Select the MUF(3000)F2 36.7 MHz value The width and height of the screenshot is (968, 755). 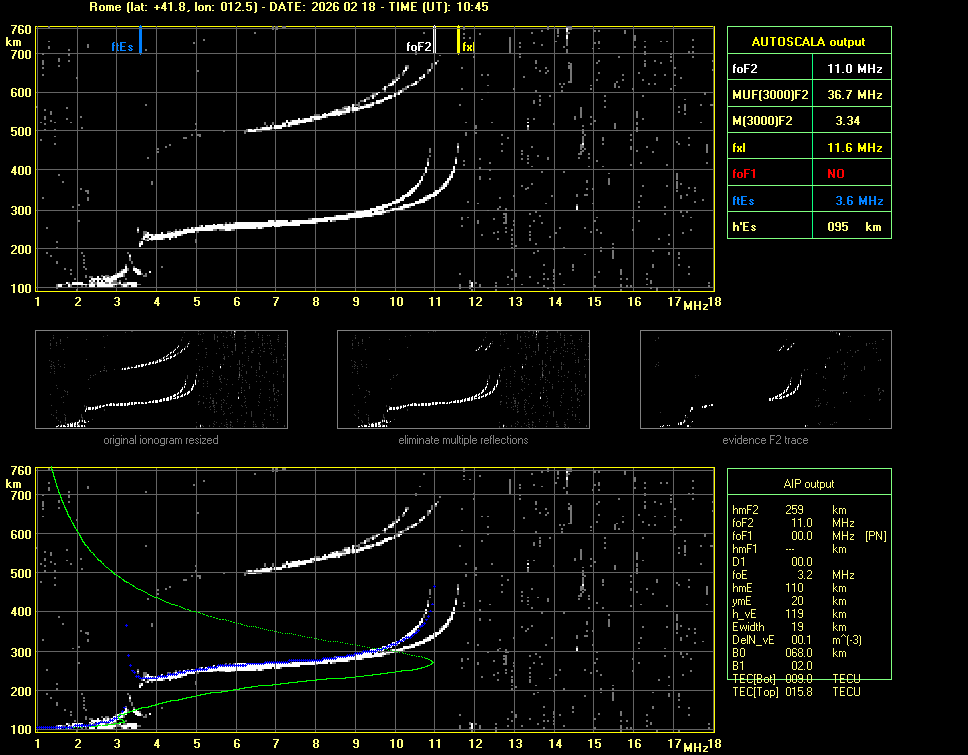point(853,94)
